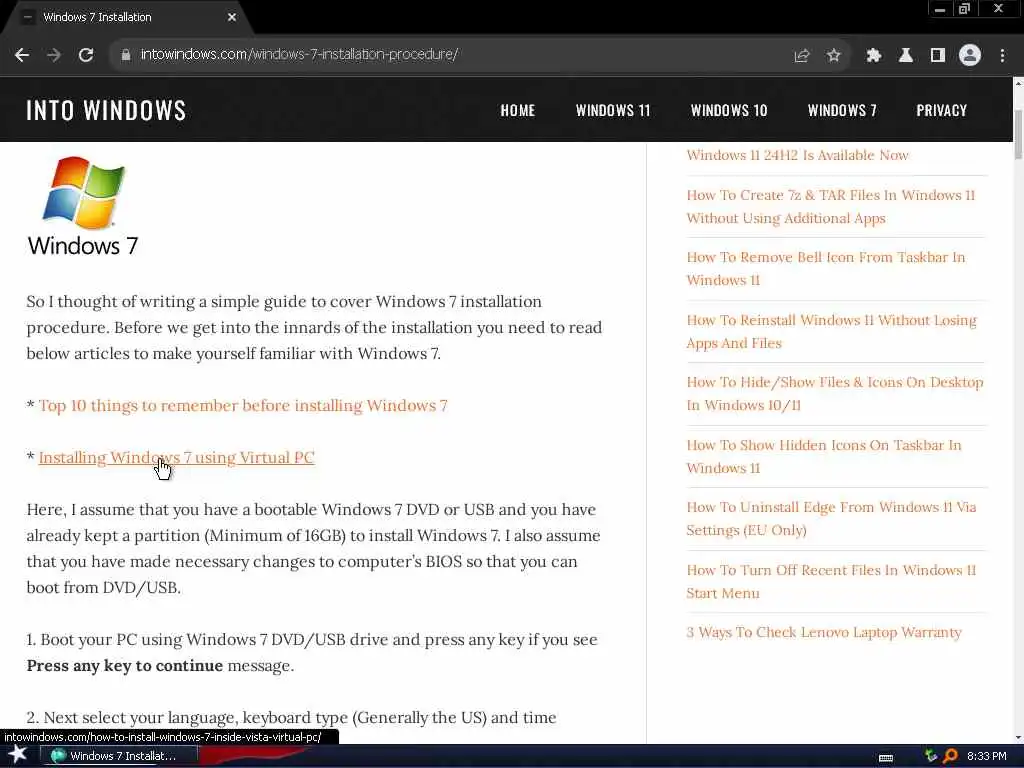Close the Windows 7 Installation tab
The width and height of the screenshot is (1024, 768).
coord(232,17)
